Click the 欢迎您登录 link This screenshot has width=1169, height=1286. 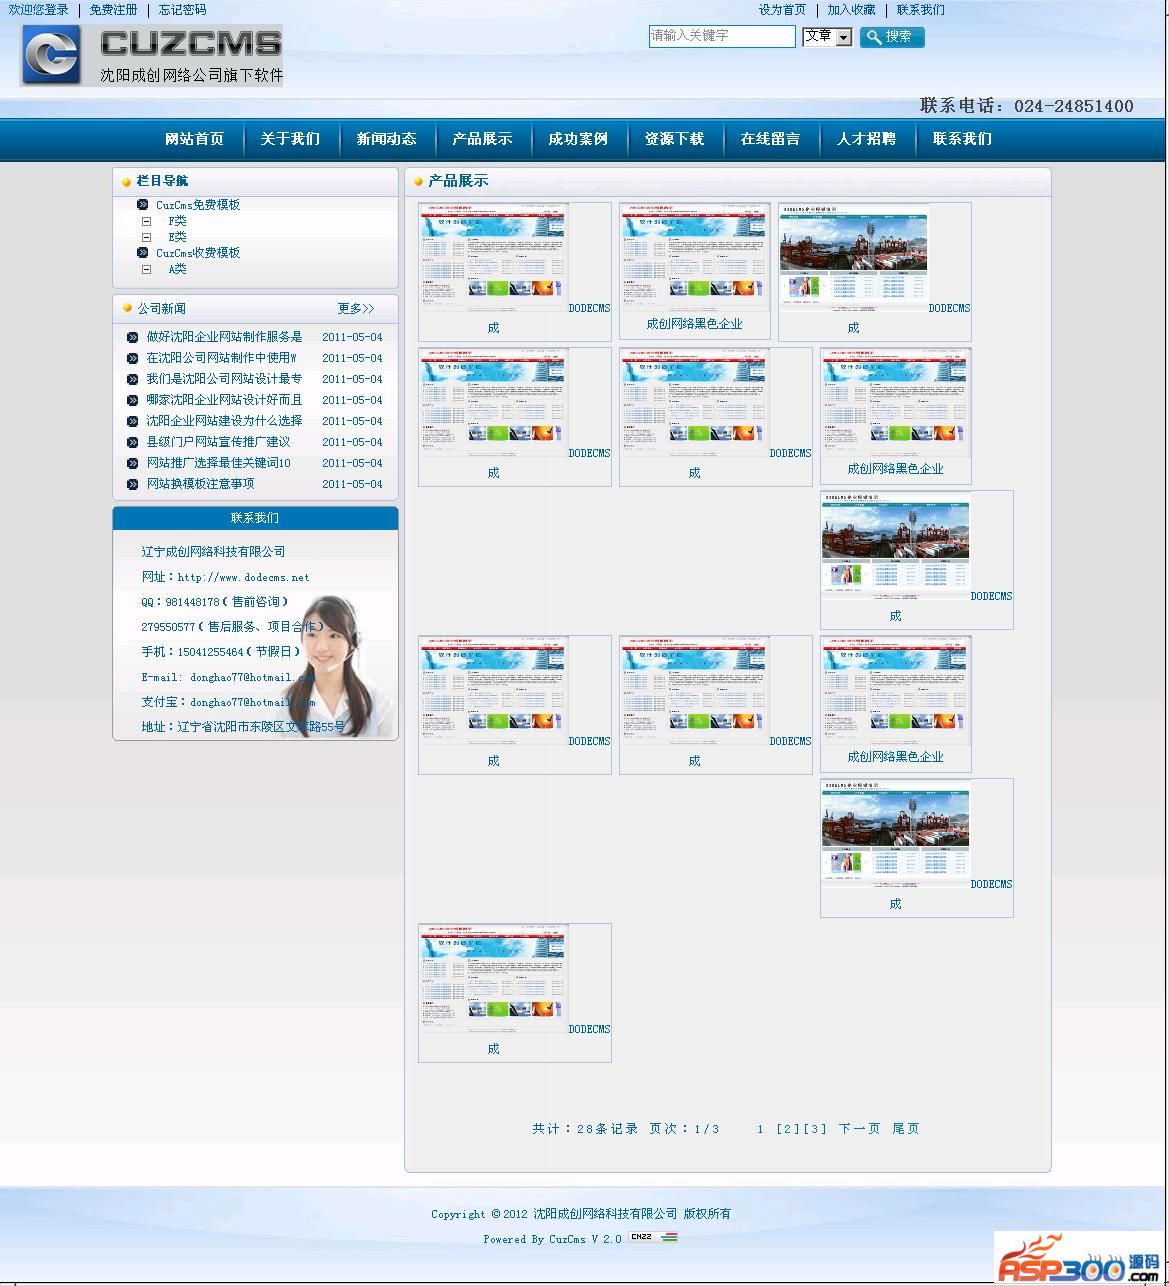coord(39,10)
